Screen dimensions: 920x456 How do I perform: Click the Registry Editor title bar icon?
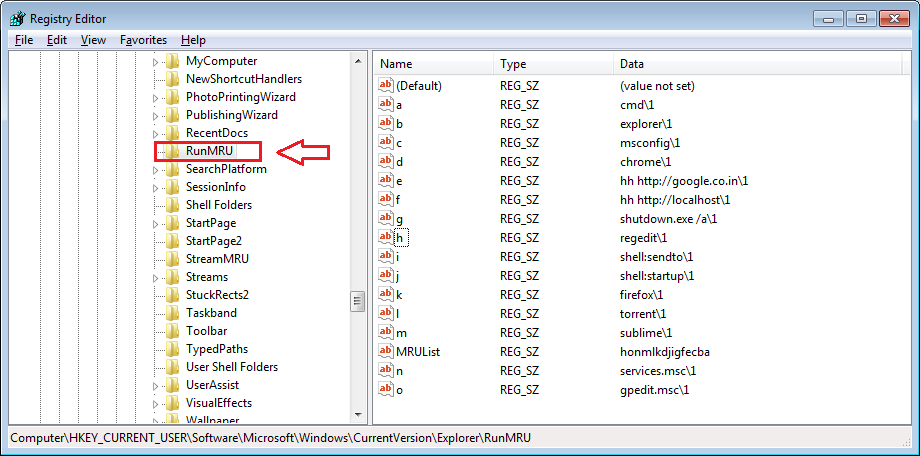click(18, 19)
